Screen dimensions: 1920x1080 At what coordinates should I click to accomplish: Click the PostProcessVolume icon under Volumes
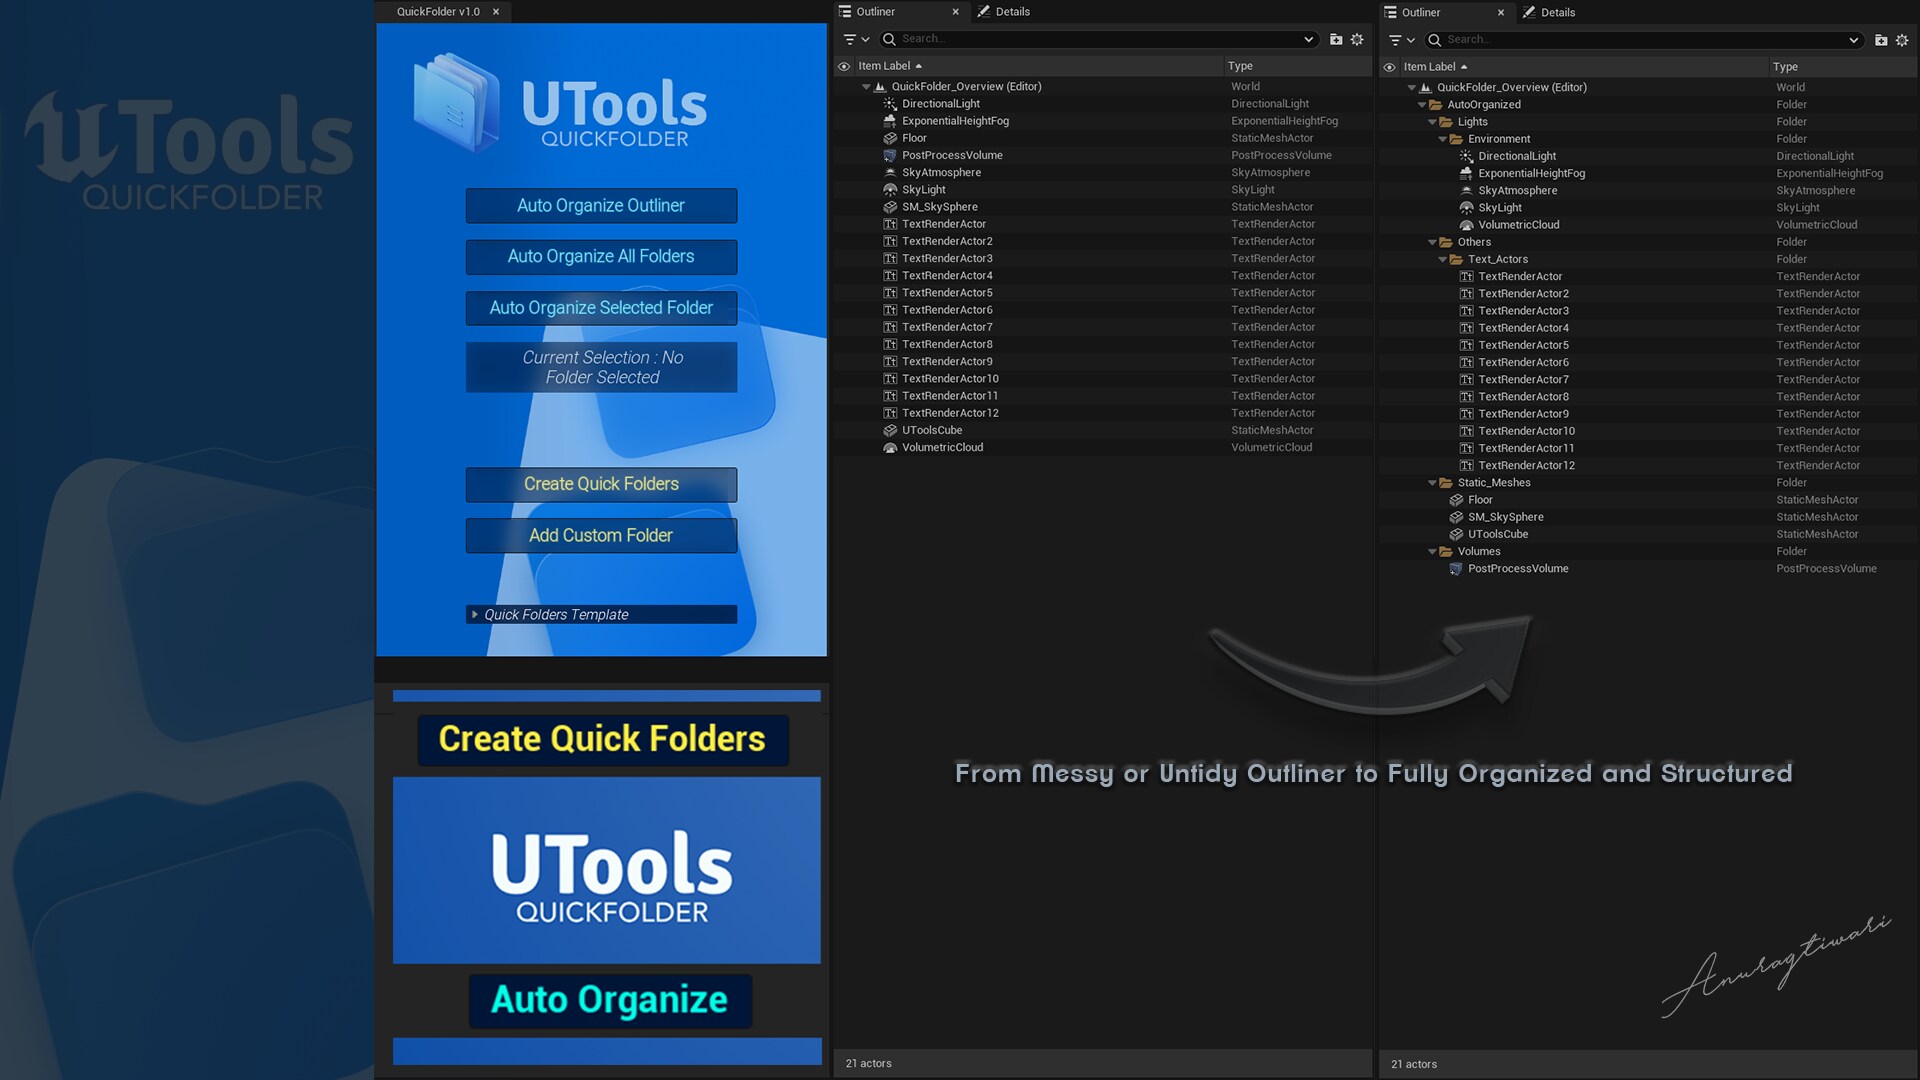pyautogui.click(x=1456, y=568)
